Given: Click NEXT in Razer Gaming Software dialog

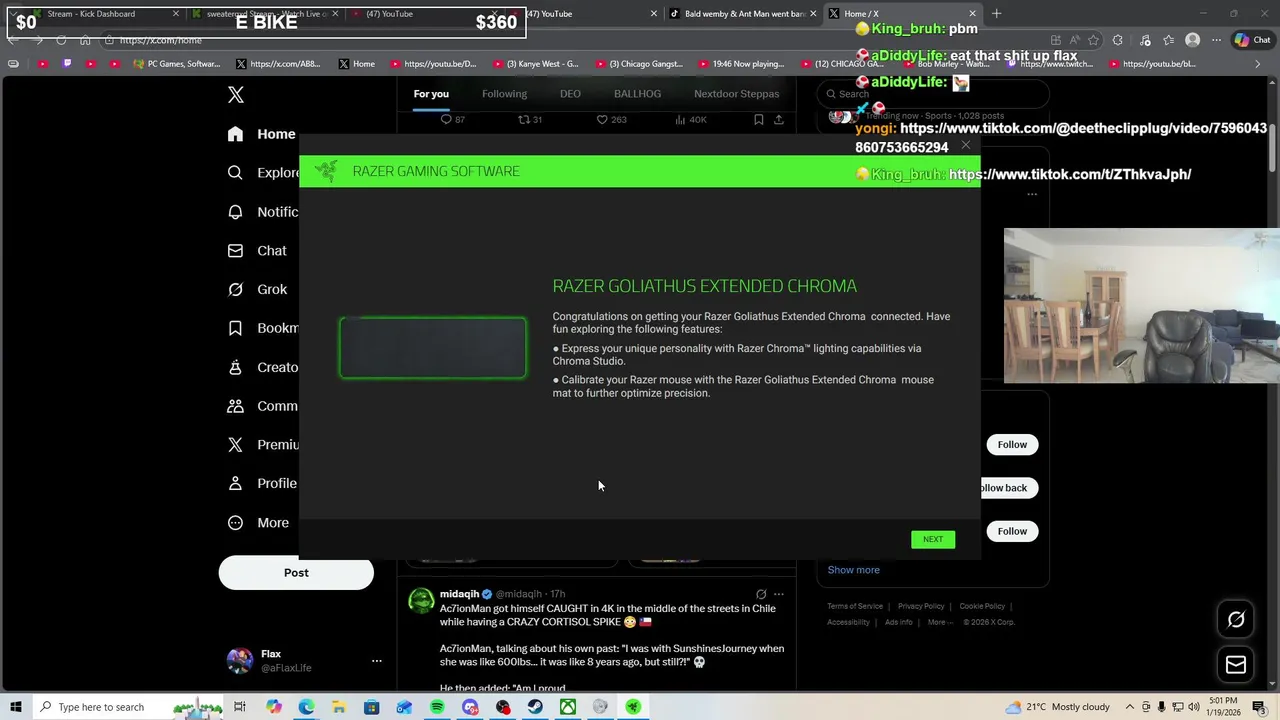Looking at the screenshot, I should pyautogui.click(x=933, y=539).
